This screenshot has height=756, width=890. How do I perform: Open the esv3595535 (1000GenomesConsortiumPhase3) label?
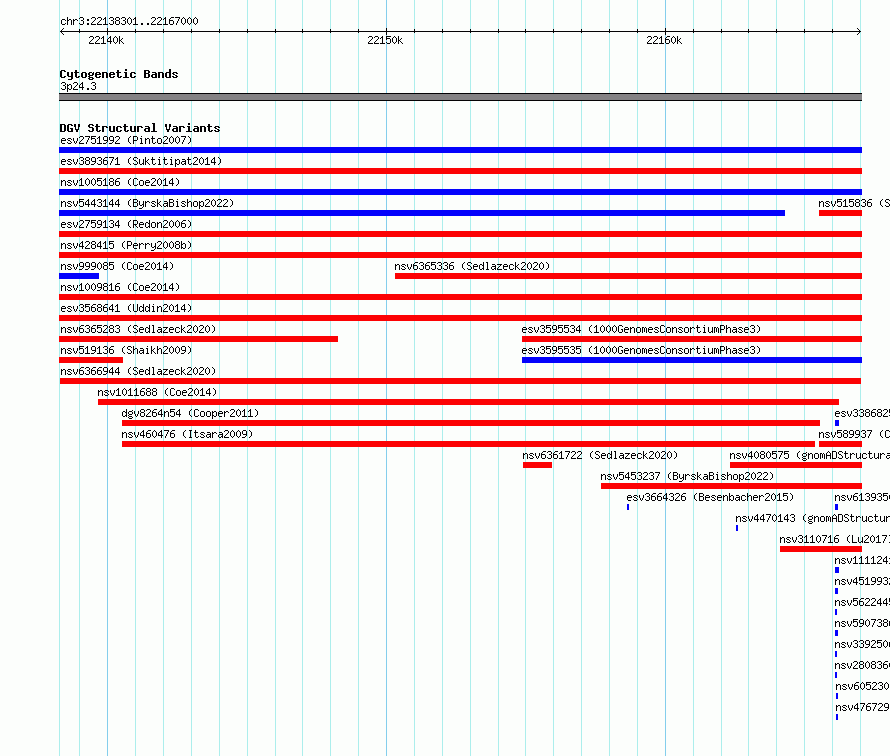pos(641,350)
